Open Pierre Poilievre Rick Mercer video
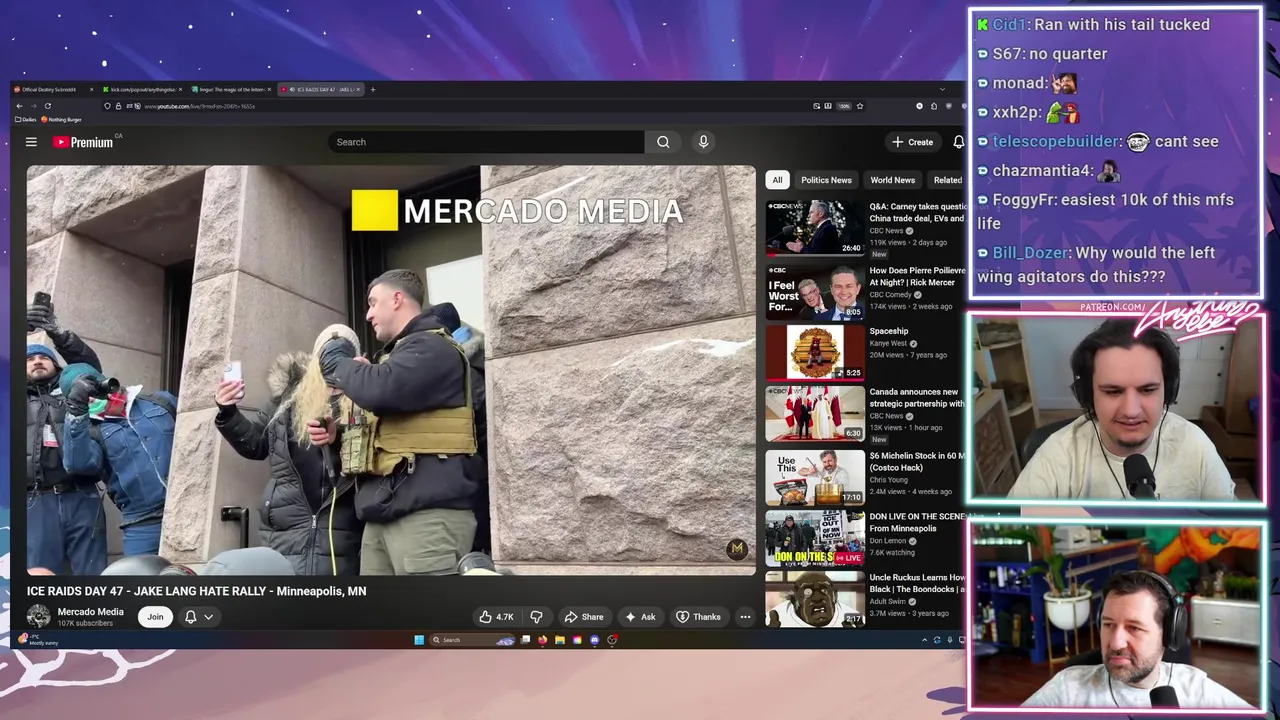 click(815, 291)
